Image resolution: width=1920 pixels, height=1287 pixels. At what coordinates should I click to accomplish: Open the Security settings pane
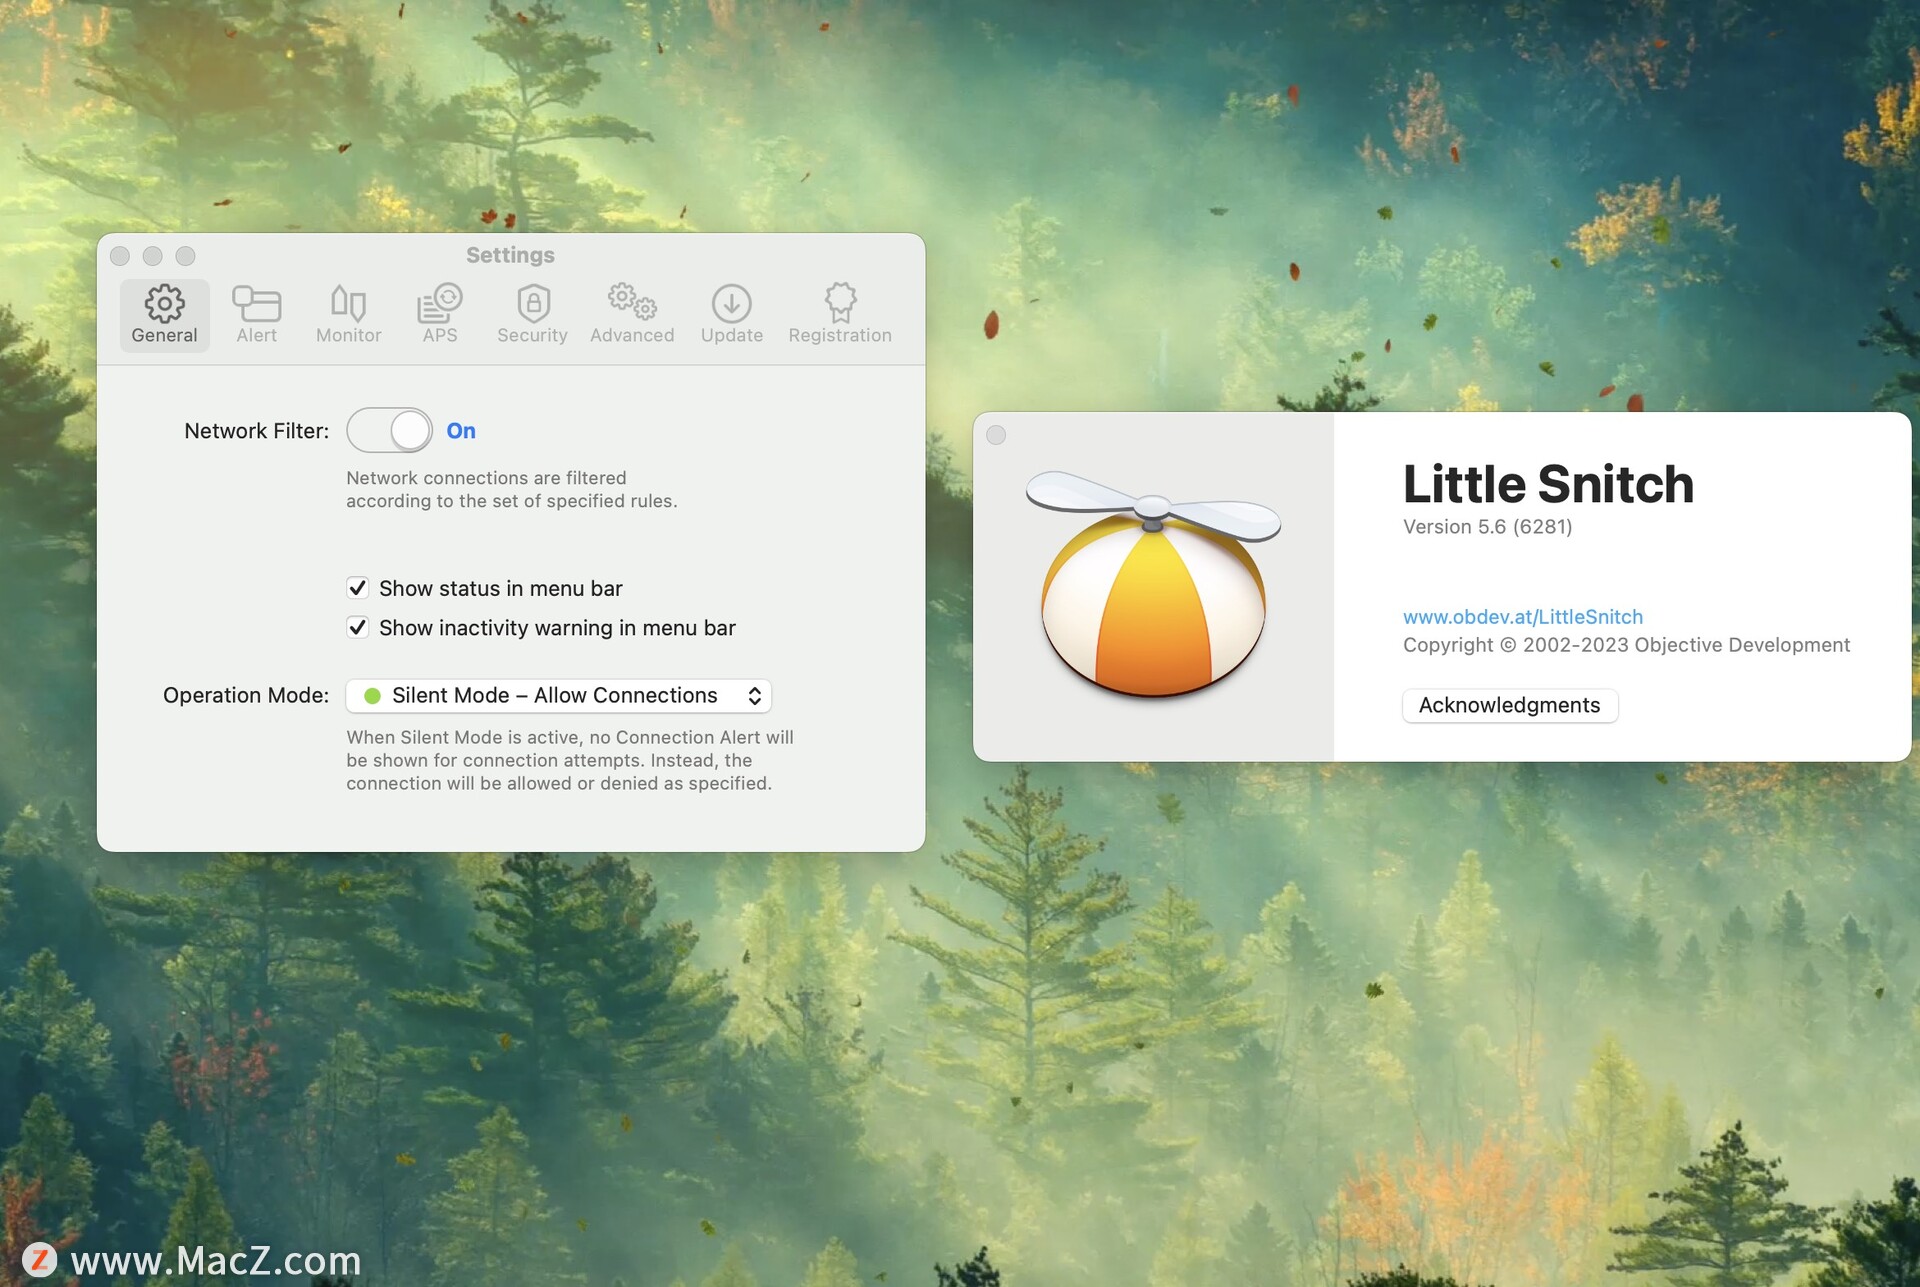click(531, 313)
